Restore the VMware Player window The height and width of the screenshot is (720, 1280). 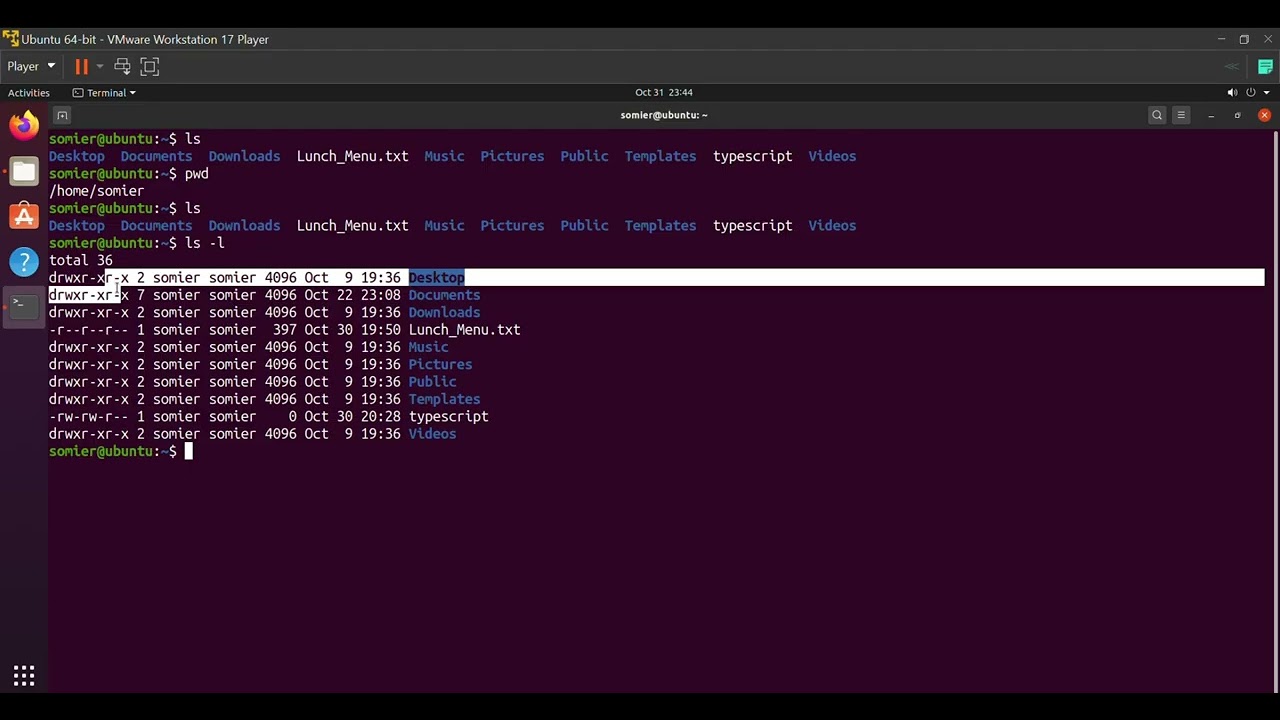pyautogui.click(x=1244, y=39)
